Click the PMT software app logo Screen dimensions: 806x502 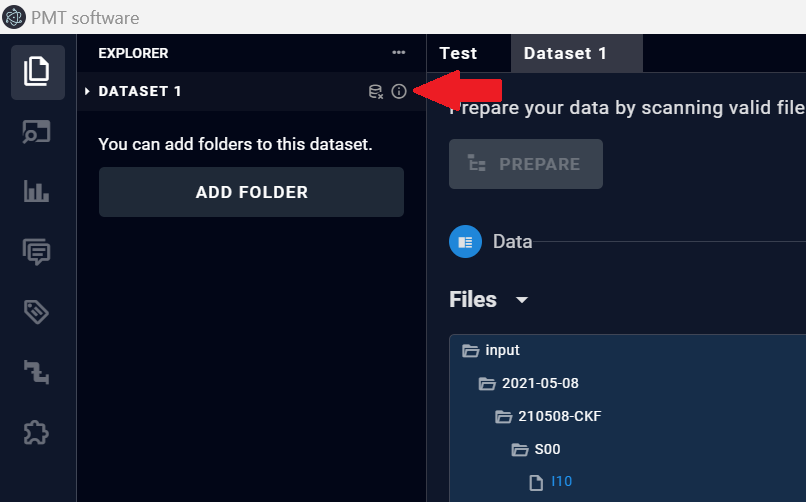(15, 17)
